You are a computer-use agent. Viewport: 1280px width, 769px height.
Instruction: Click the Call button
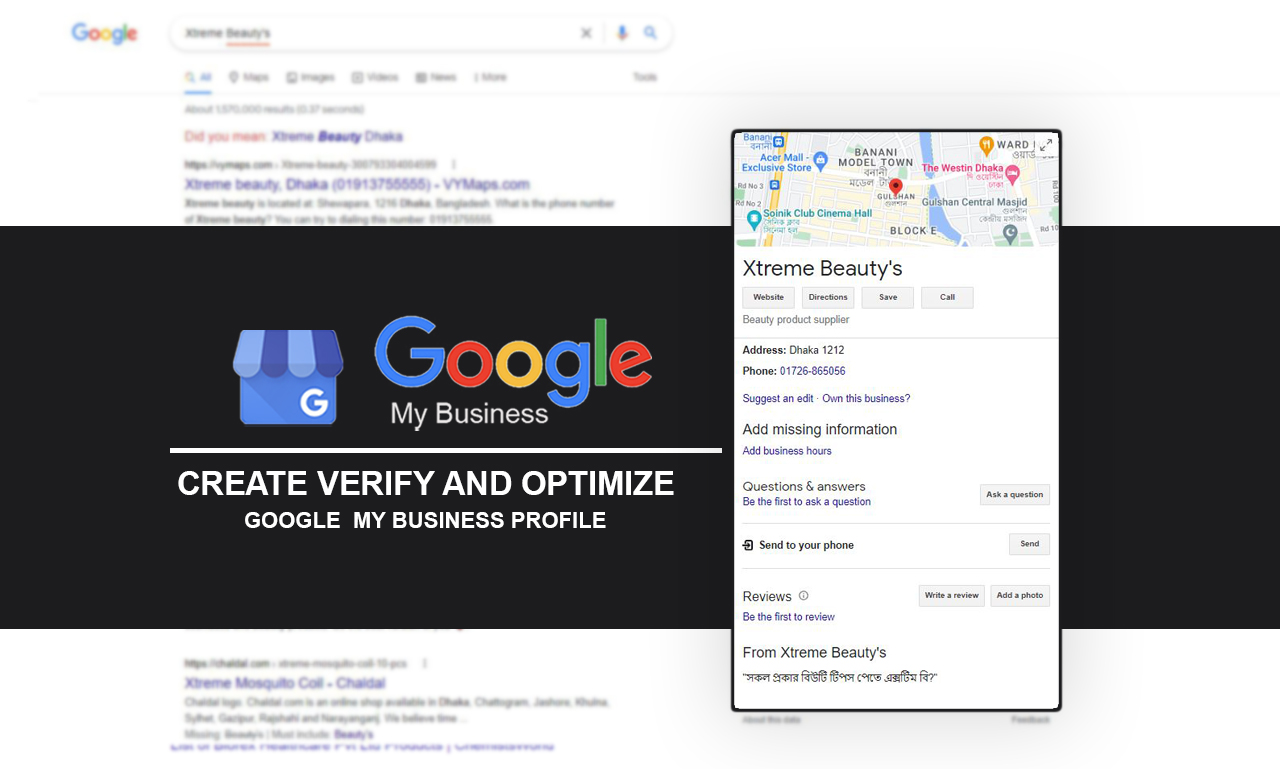tap(947, 297)
